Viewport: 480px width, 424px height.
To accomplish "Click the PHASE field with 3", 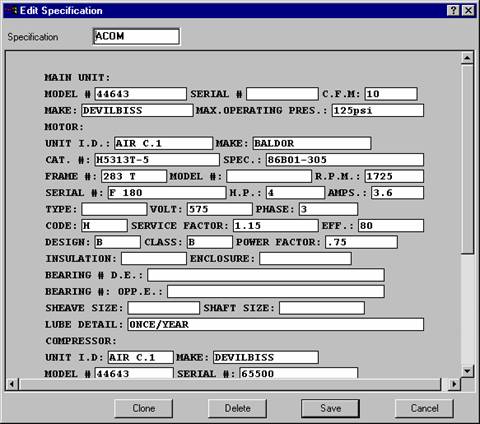I will pyautogui.click(x=328, y=209).
